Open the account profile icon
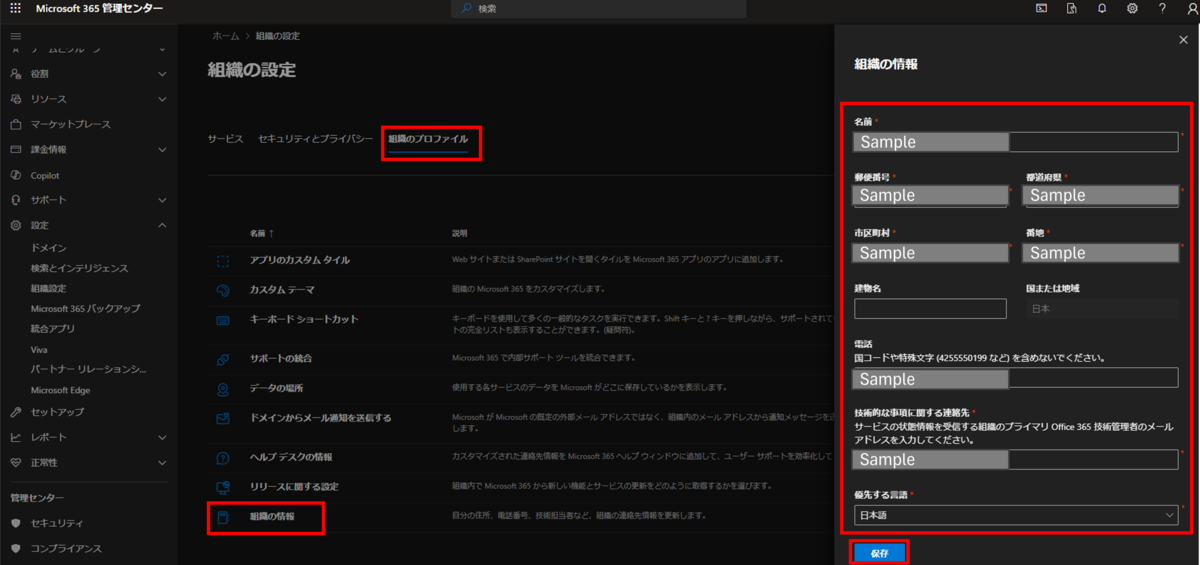The image size is (1200, 565). pyautogui.click(x=1192, y=8)
